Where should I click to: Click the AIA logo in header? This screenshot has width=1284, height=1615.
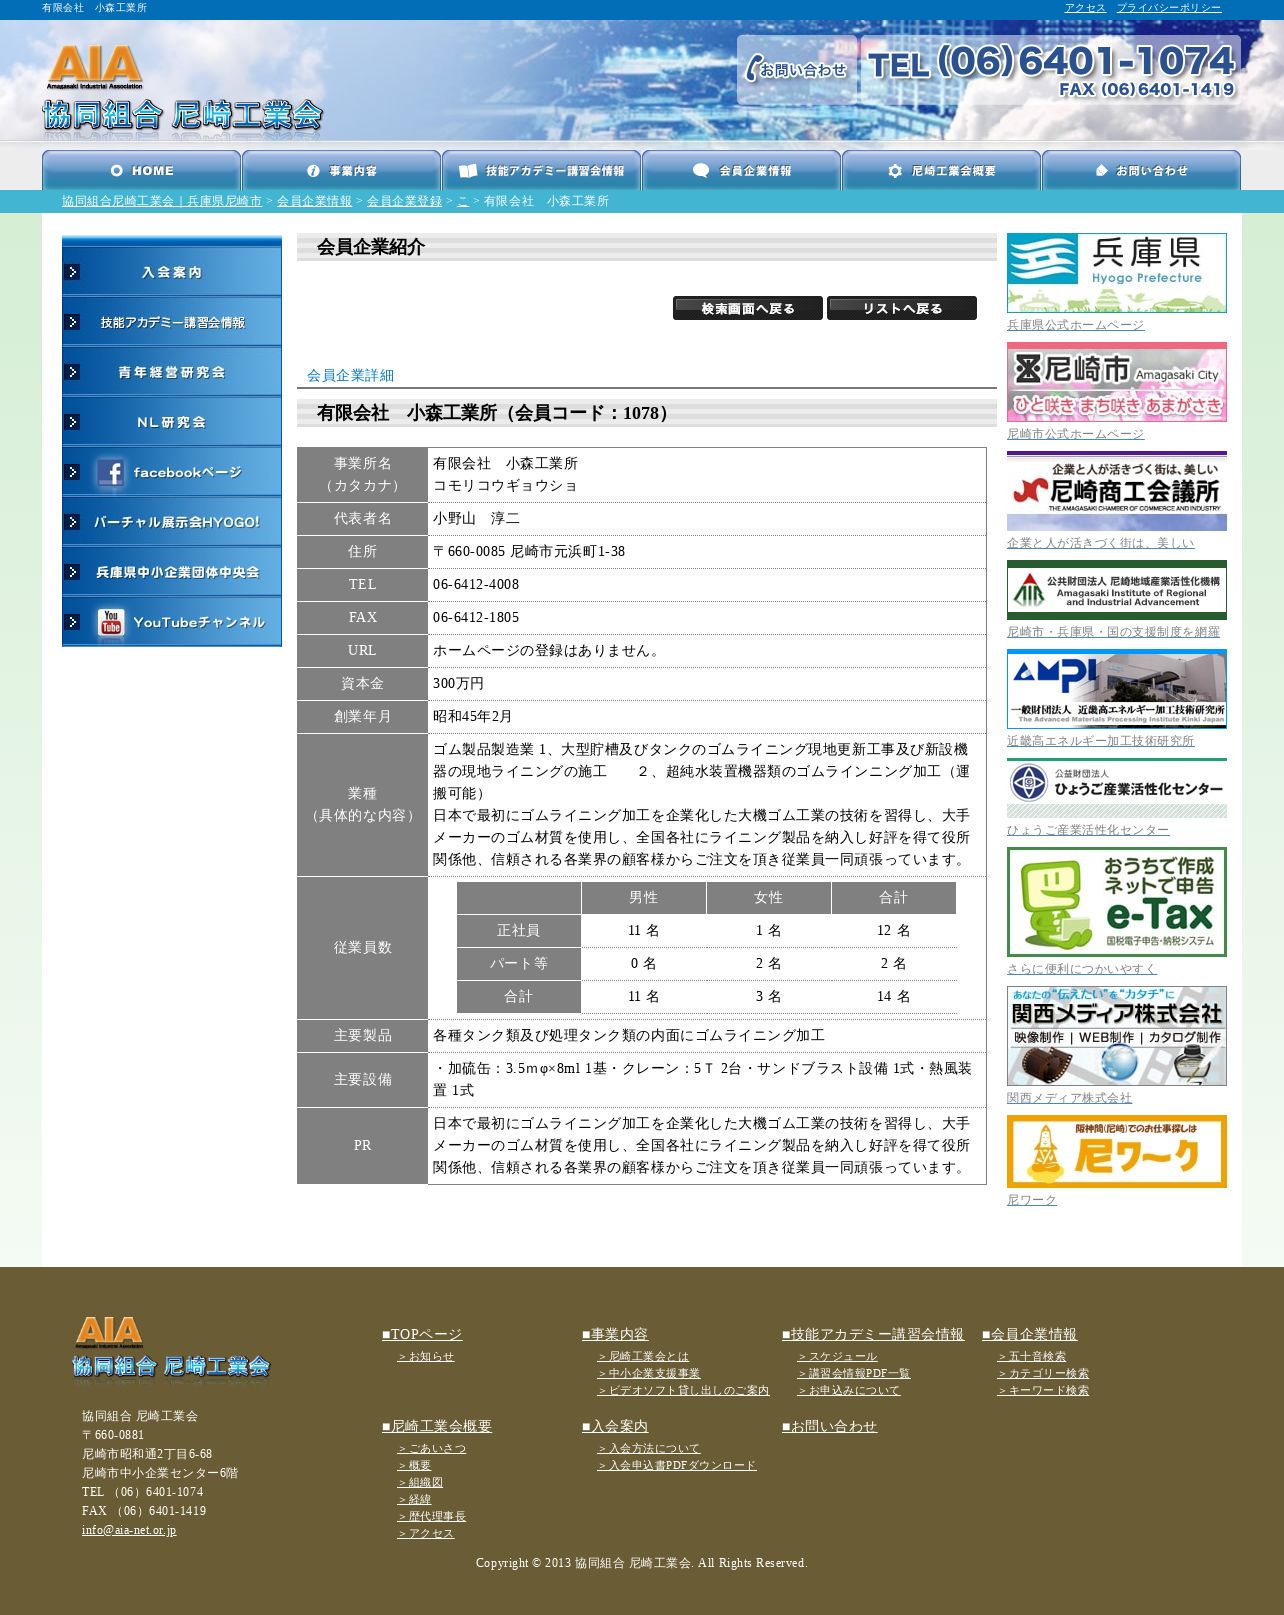[182, 87]
